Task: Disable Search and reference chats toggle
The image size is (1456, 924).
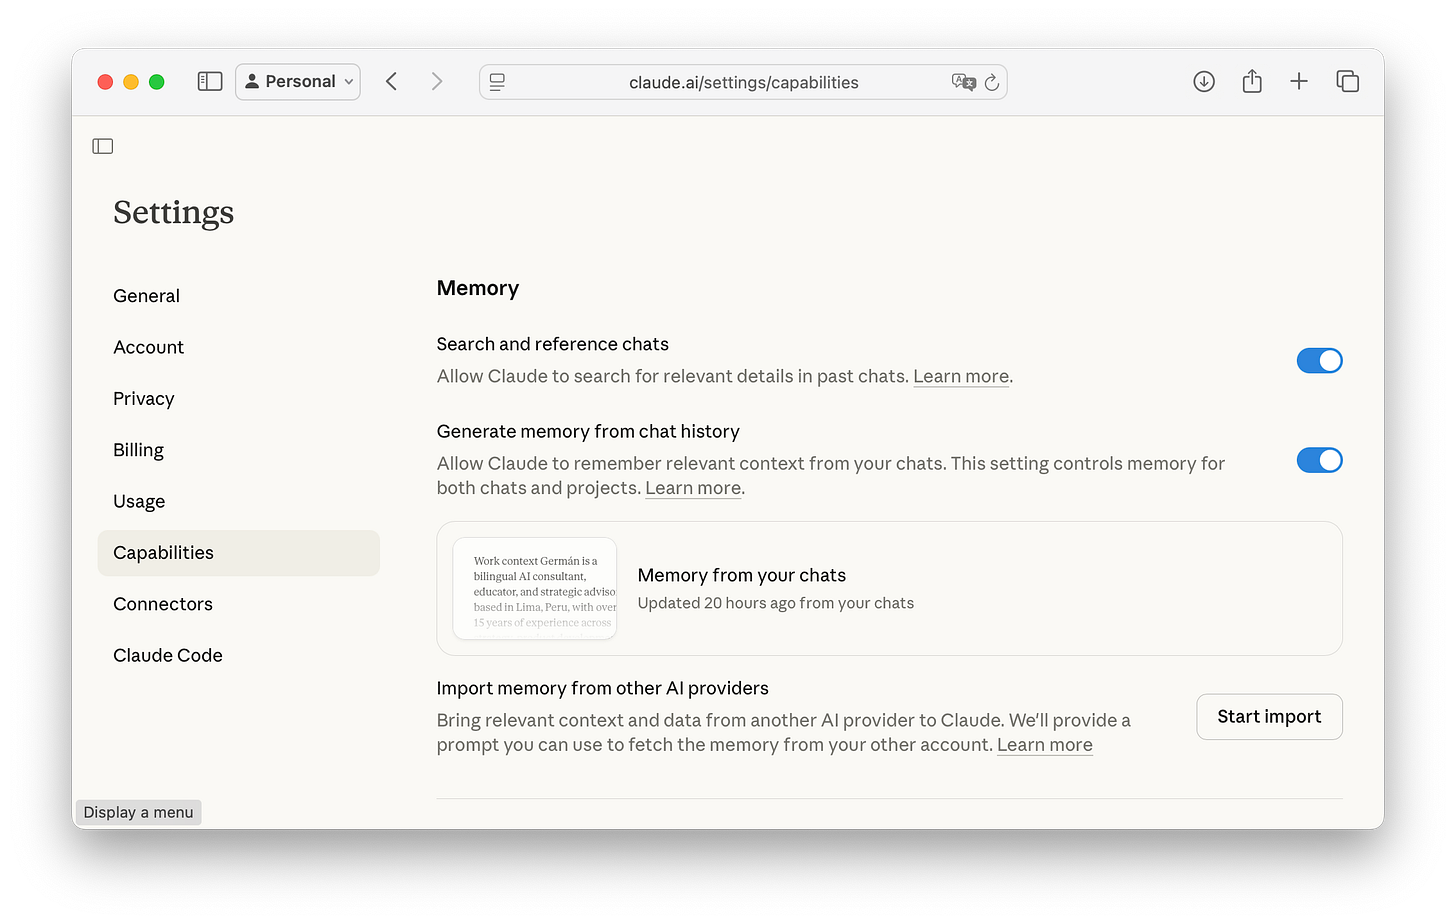Action: [1319, 361]
